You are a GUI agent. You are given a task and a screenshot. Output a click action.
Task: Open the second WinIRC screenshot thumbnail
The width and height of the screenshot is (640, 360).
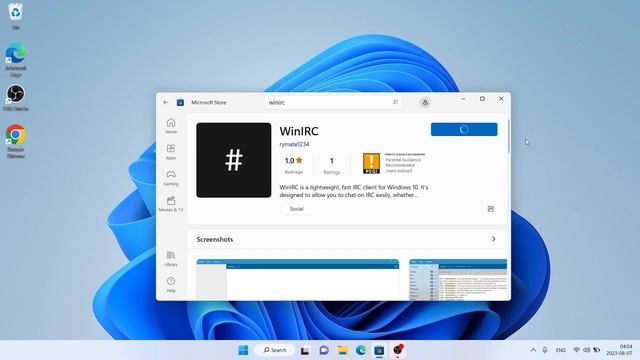point(458,280)
